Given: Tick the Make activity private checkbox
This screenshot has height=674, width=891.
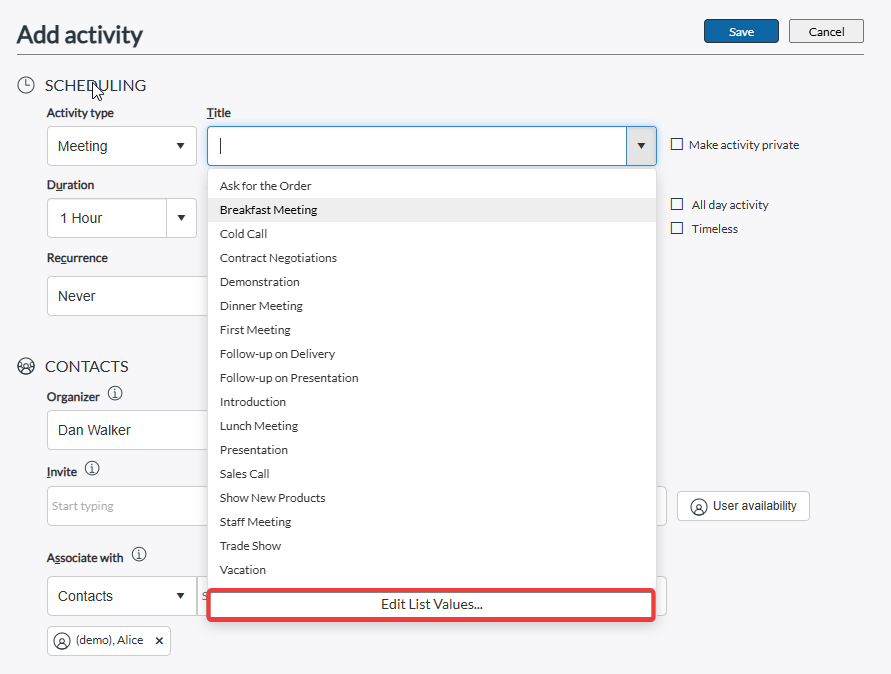Looking at the screenshot, I should [677, 144].
